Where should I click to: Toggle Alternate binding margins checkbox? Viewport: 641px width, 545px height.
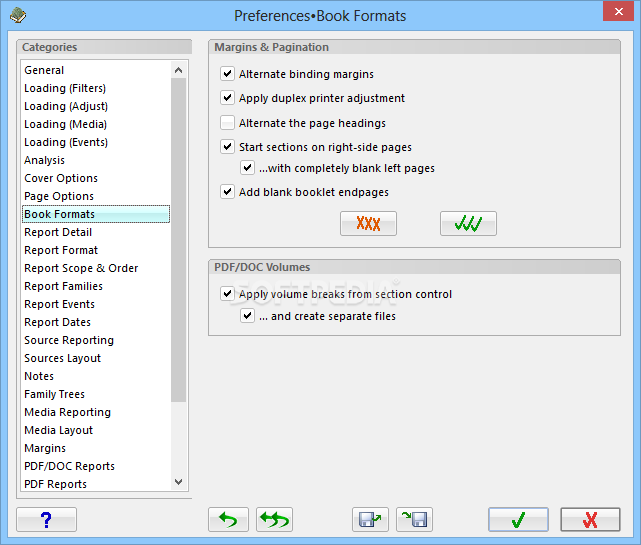click(x=227, y=74)
